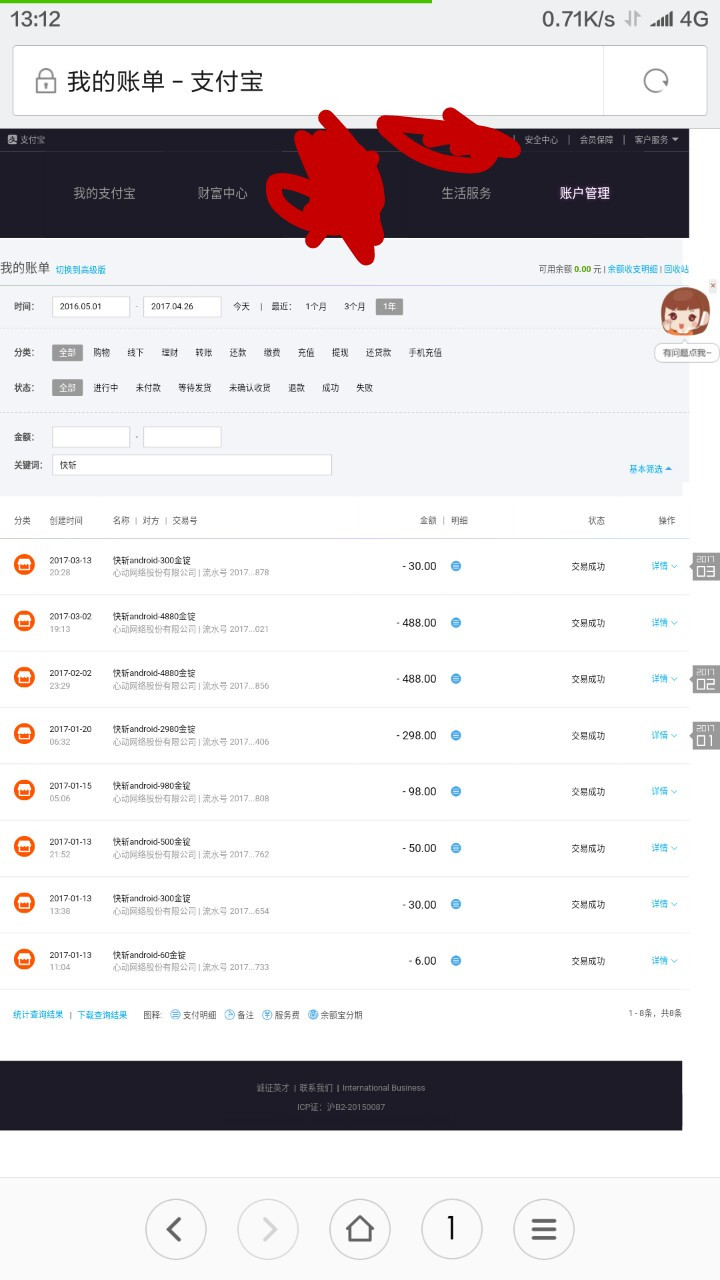
Task: Close the help mascot widget
Action: tap(713, 286)
